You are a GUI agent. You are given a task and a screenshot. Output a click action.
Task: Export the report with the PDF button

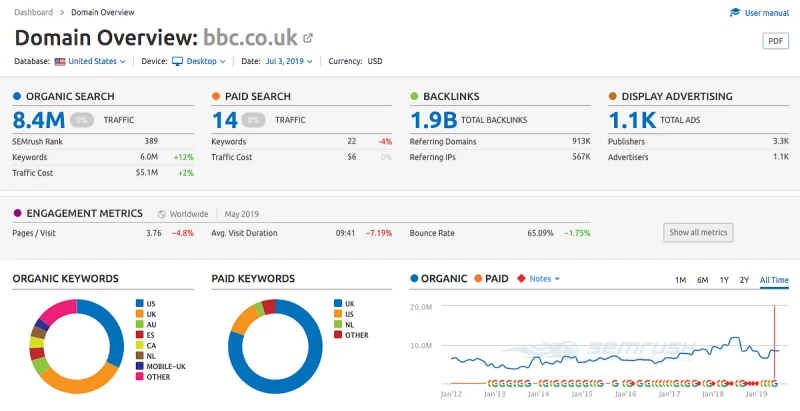pos(776,41)
